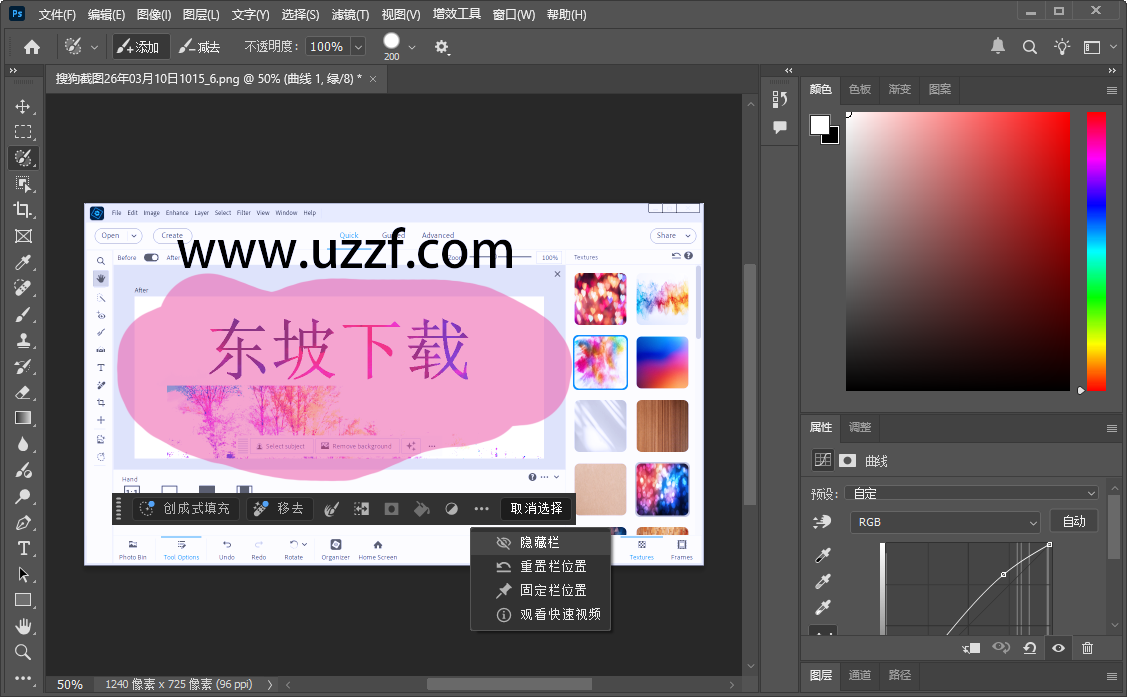Toggle clip-to-layer in the Properties panel

pyautogui.click(x=970, y=648)
